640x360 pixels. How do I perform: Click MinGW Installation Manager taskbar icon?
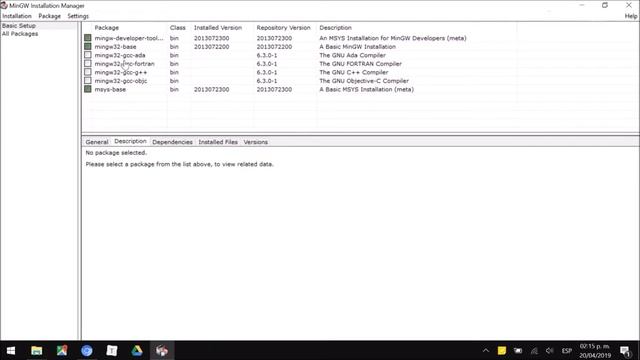tap(162, 351)
